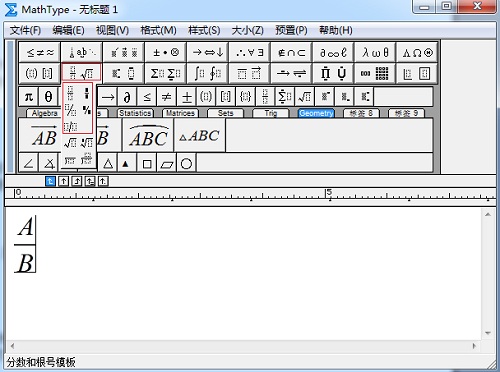Image resolution: width=500 pixels, height=372 pixels.
Task: Insert the parallelogram symbol
Action: 167,163
